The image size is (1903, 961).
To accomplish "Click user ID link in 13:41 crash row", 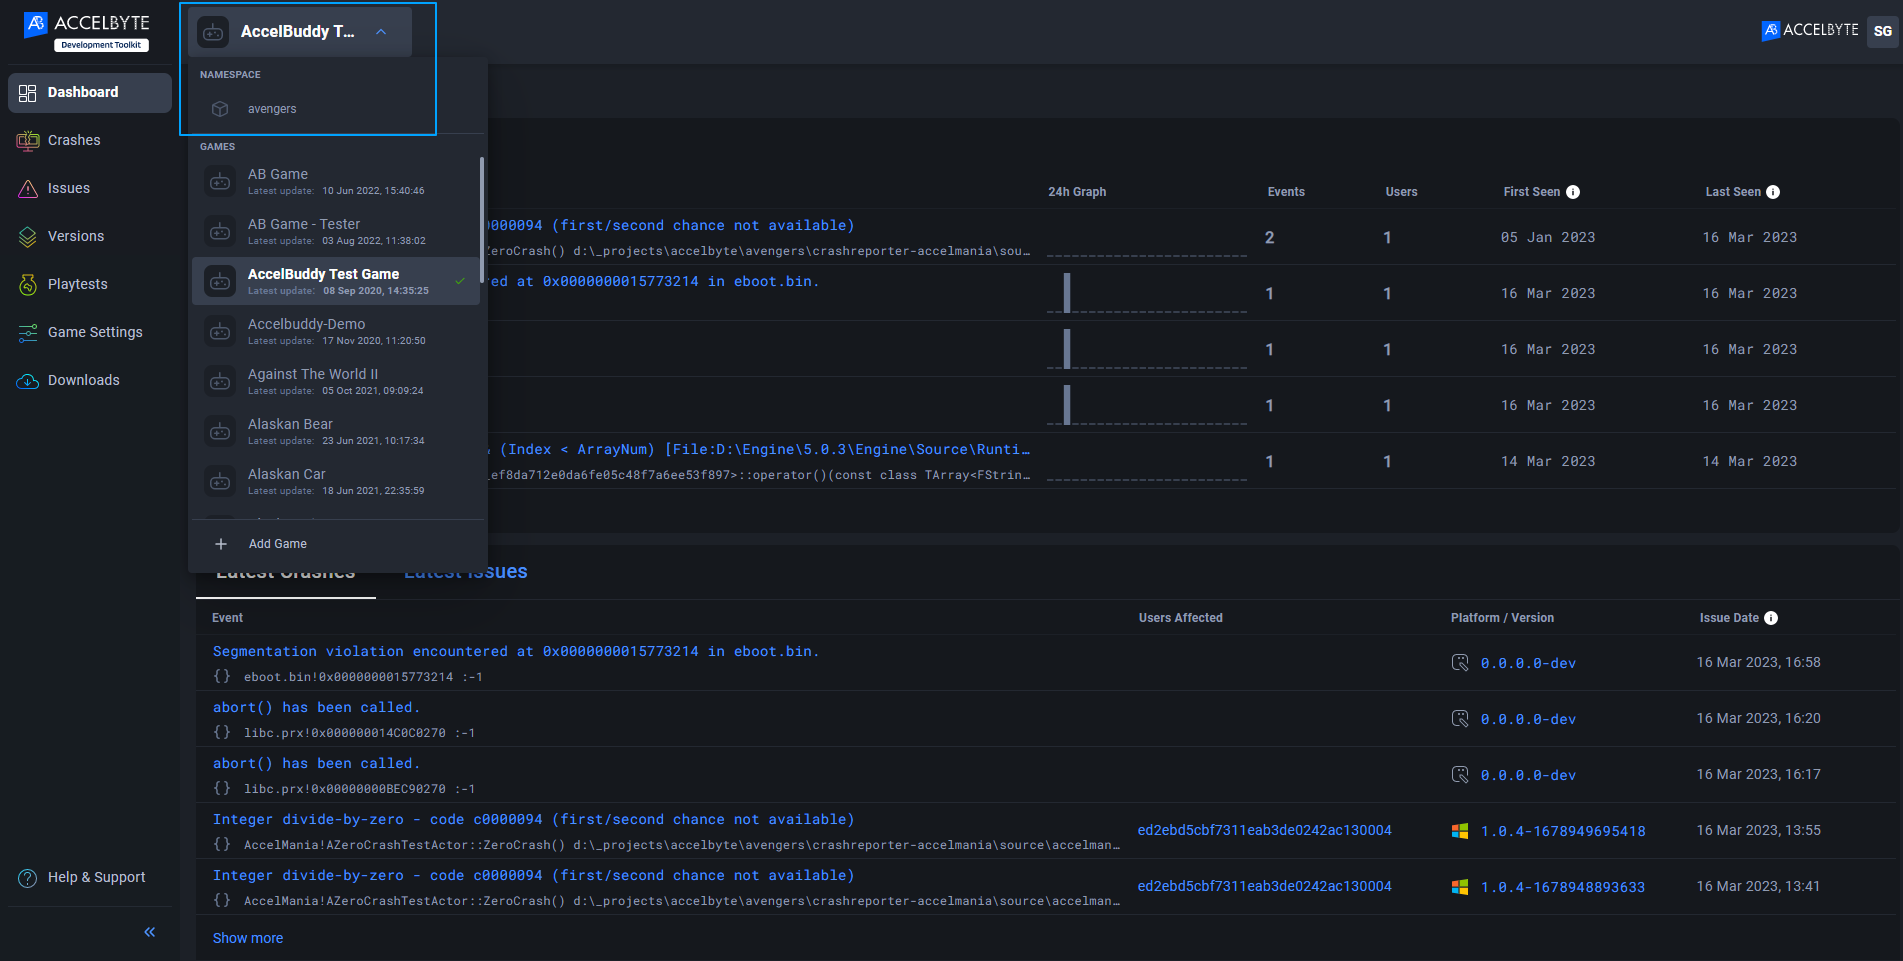I will [x=1264, y=886].
